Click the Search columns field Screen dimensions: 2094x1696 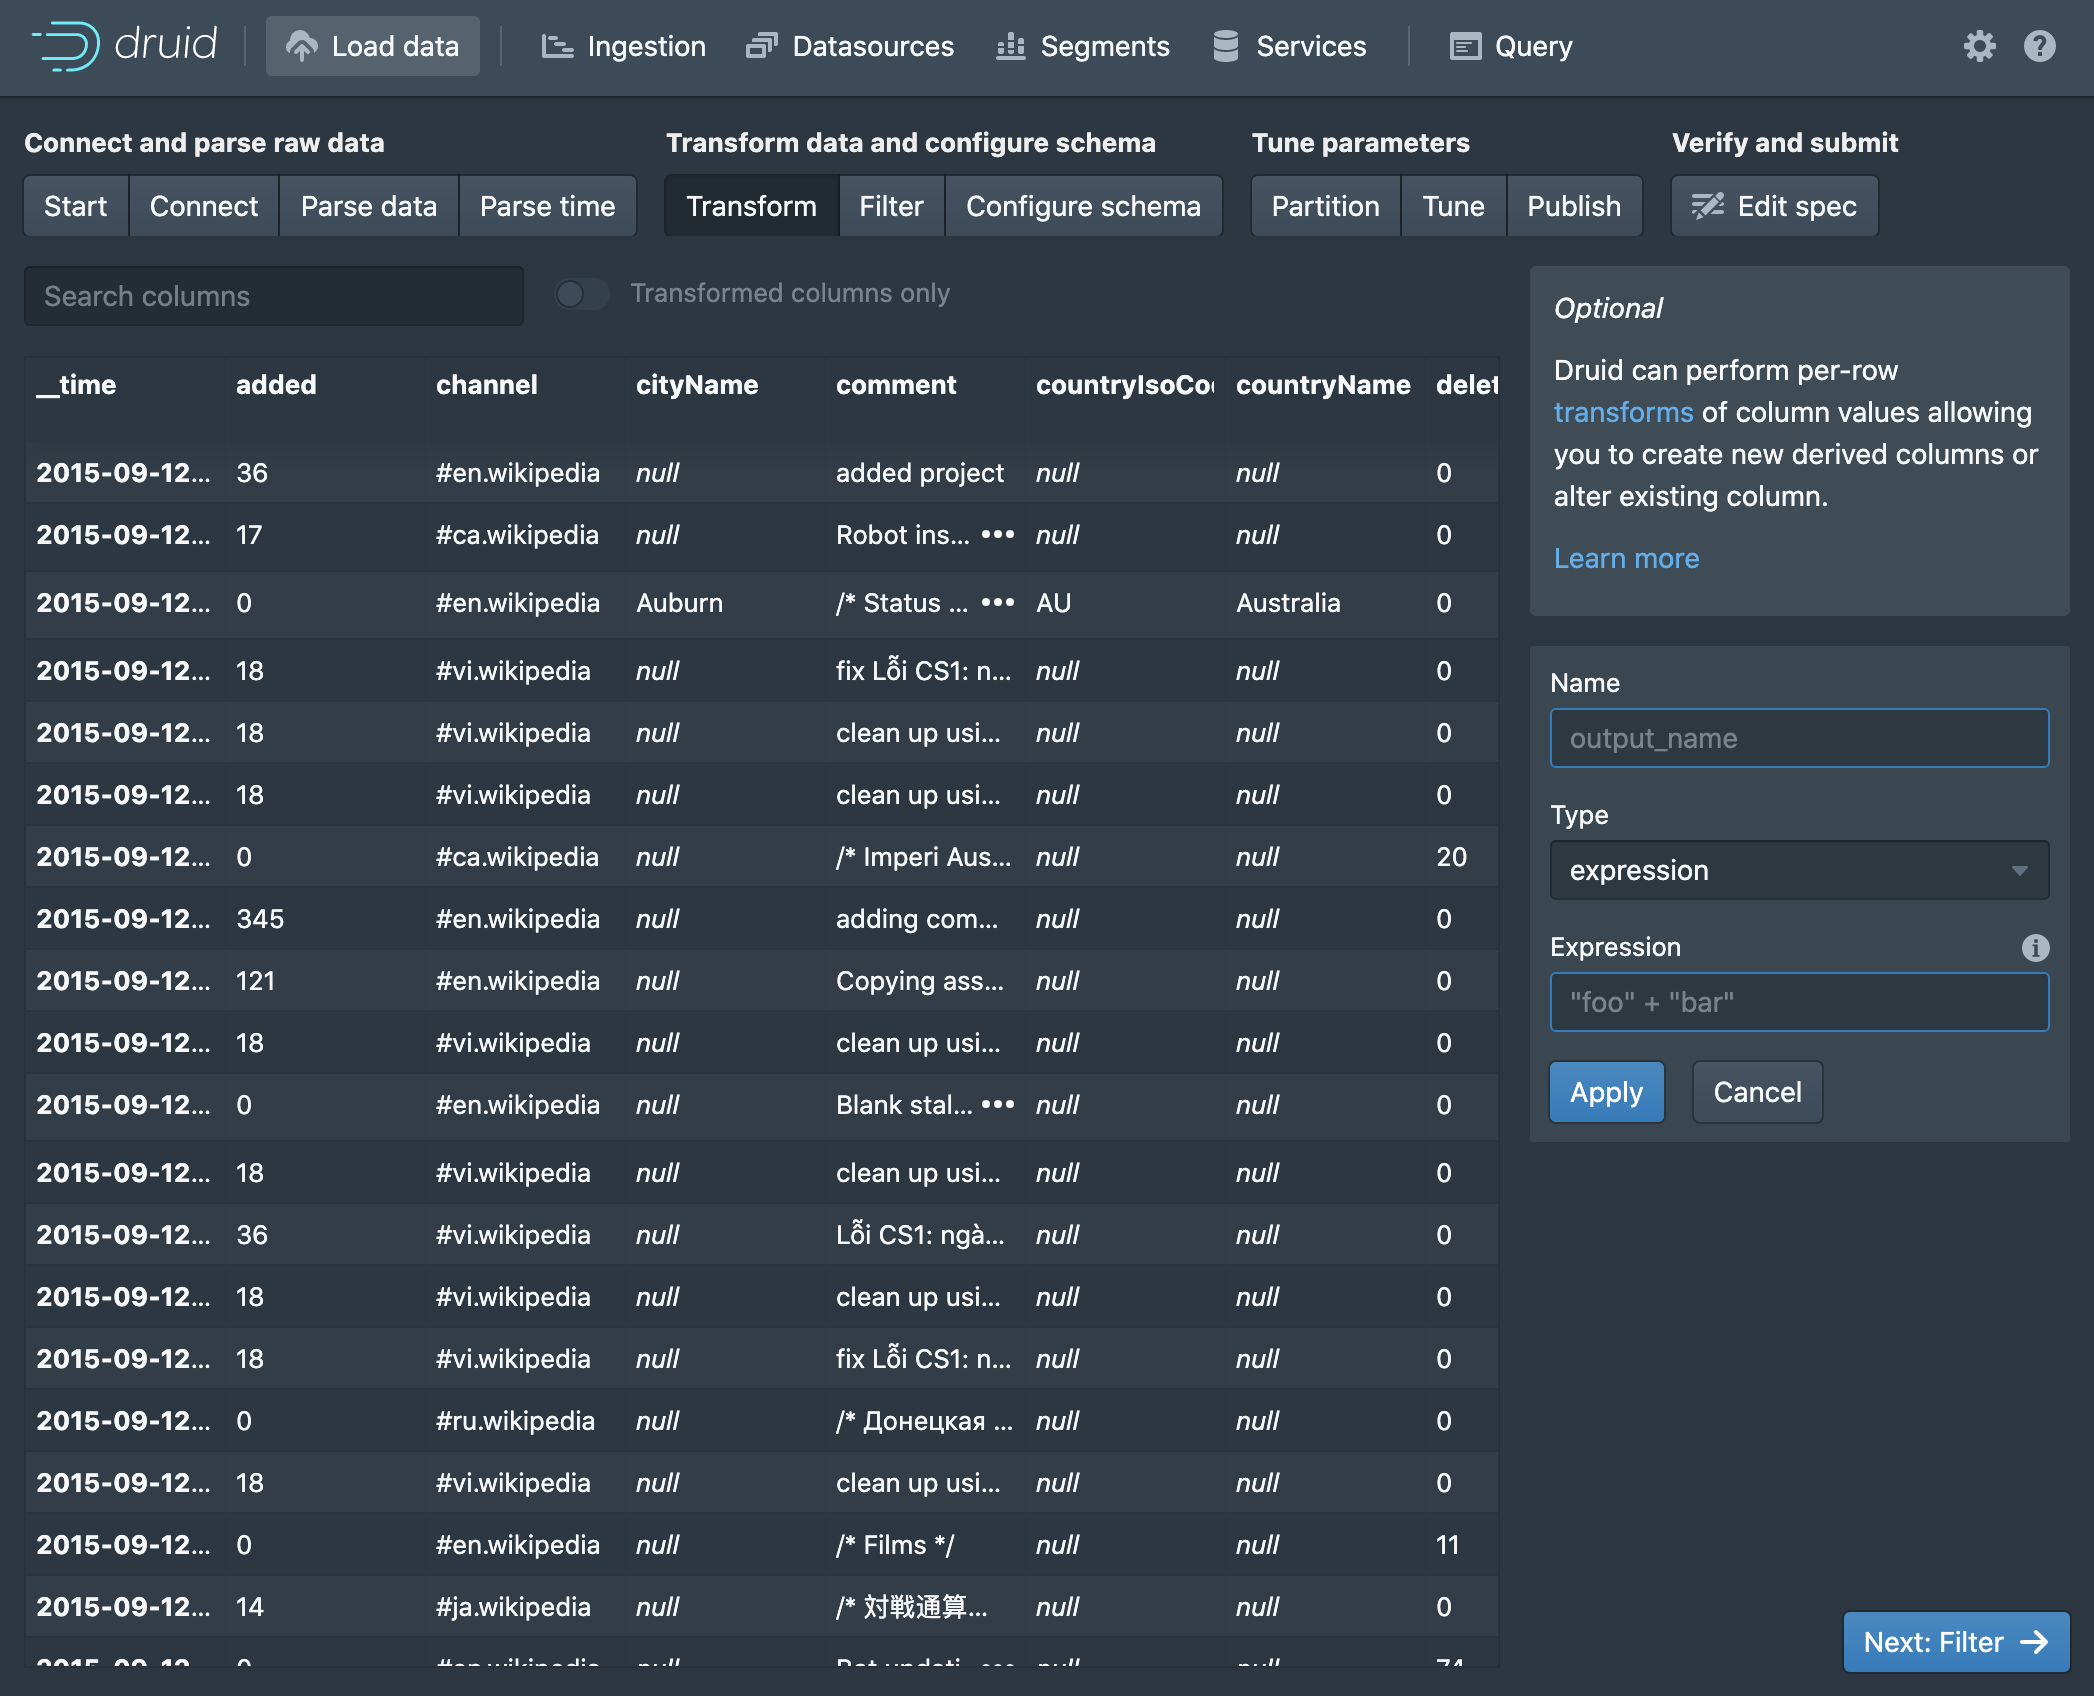click(273, 296)
